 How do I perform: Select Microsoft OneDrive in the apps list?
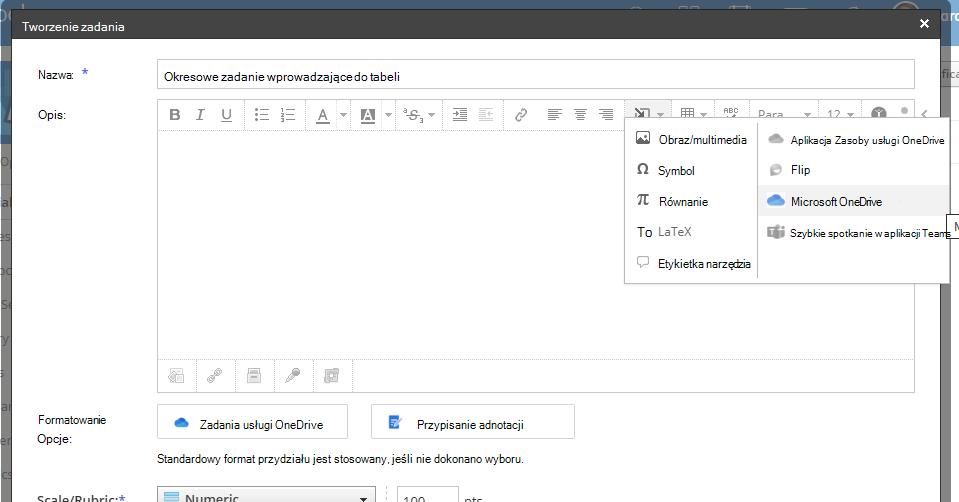pyautogui.click(x=854, y=201)
